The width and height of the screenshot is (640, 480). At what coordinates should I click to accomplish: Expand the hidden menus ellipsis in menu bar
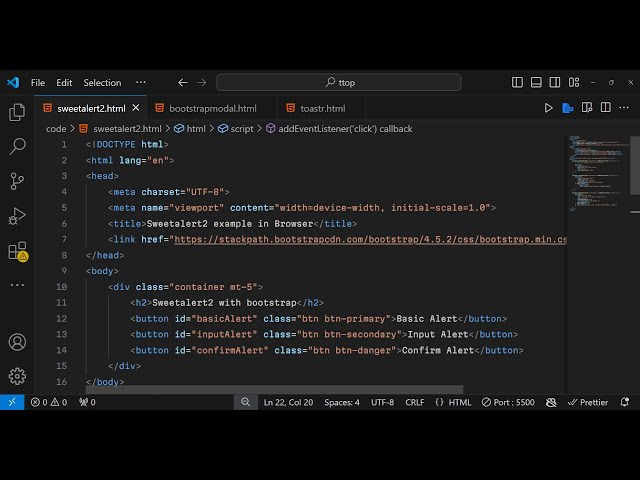click(140, 82)
